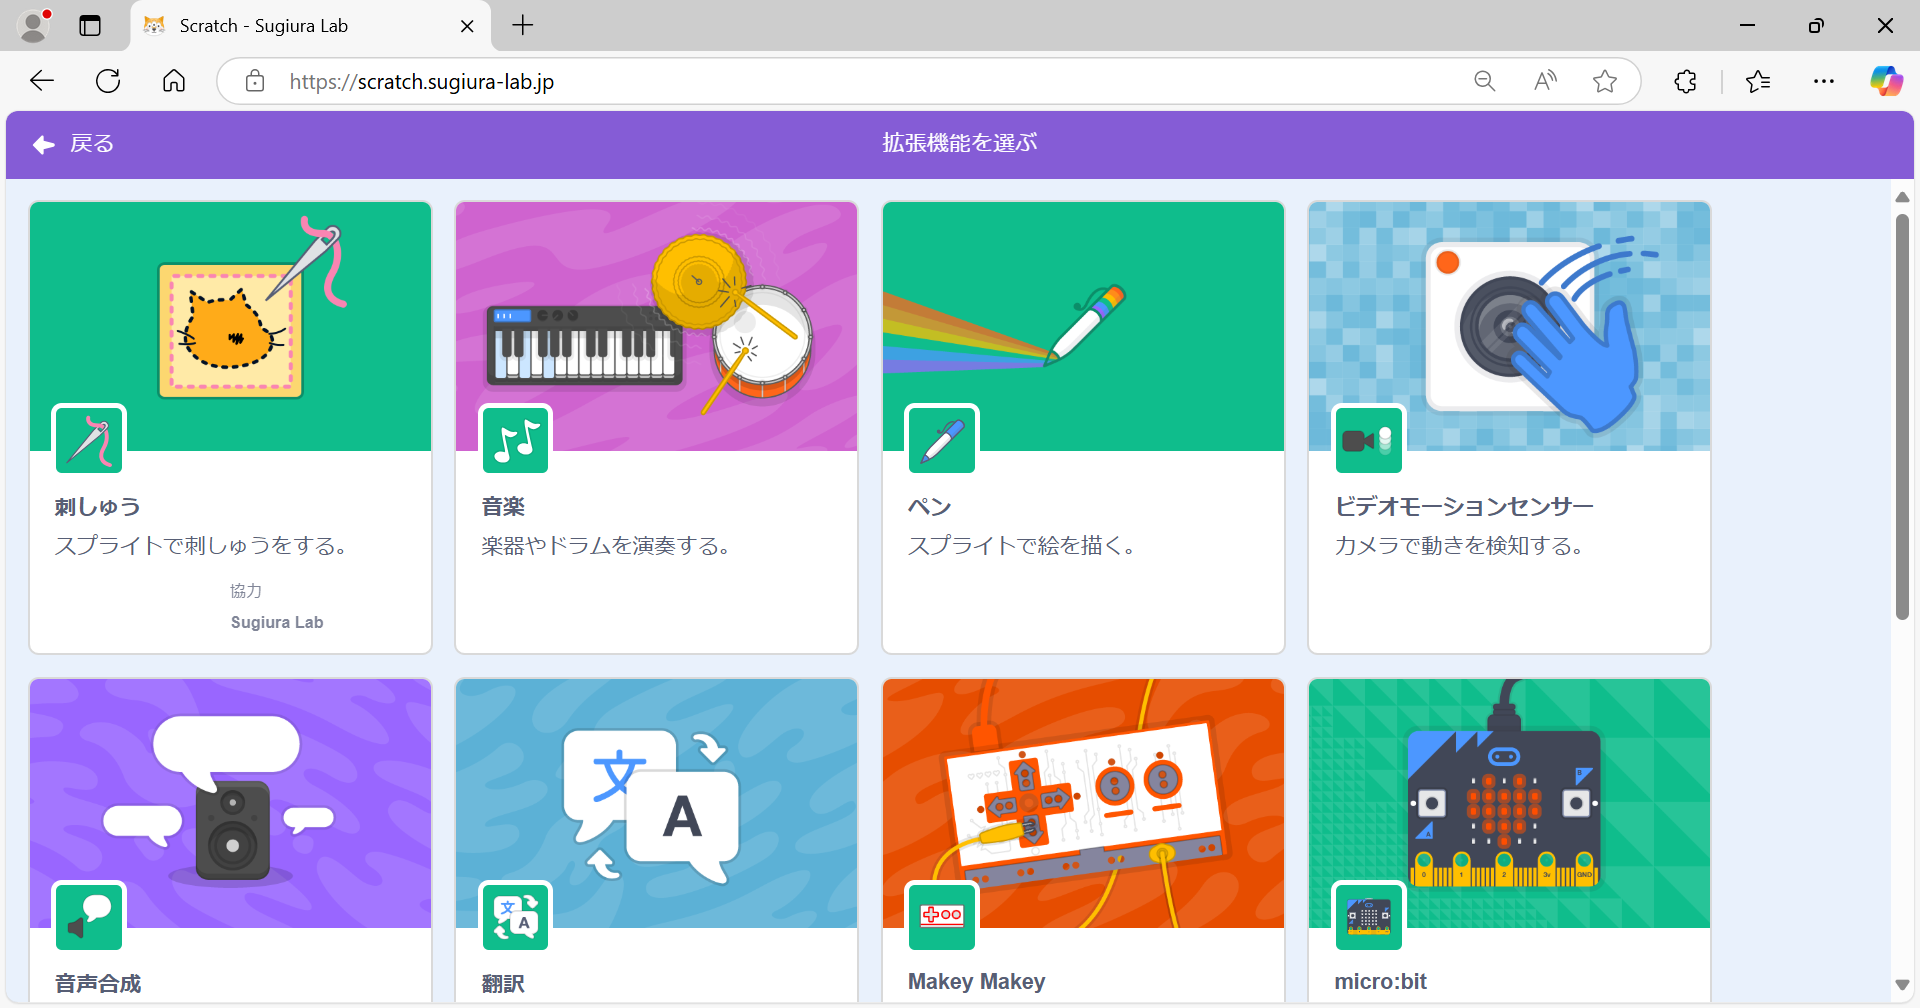1920x1008 pixels.
Task: Open the Makey Makey board artwork
Action: coord(1083,804)
